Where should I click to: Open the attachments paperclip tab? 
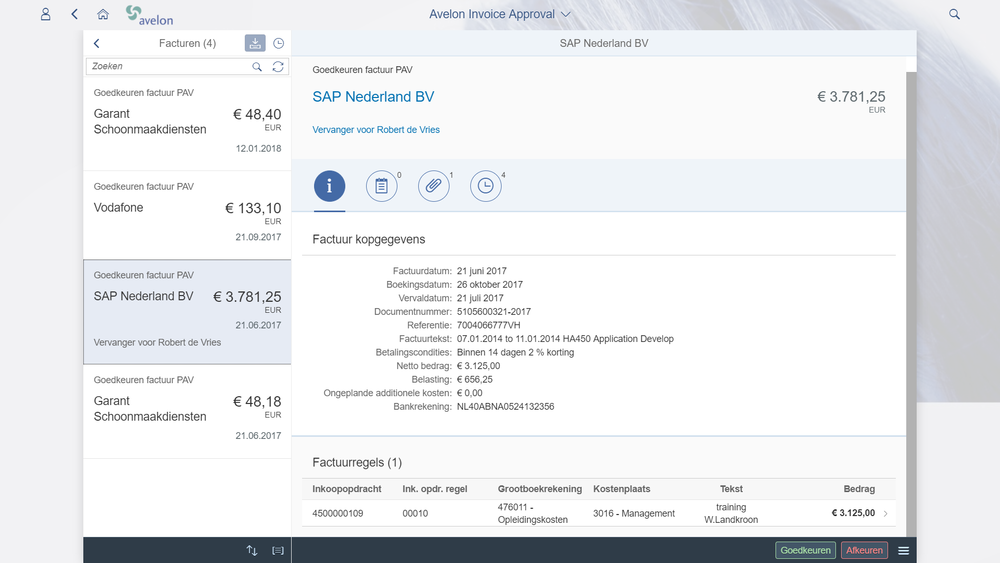pyautogui.click(x=434, y=186)
